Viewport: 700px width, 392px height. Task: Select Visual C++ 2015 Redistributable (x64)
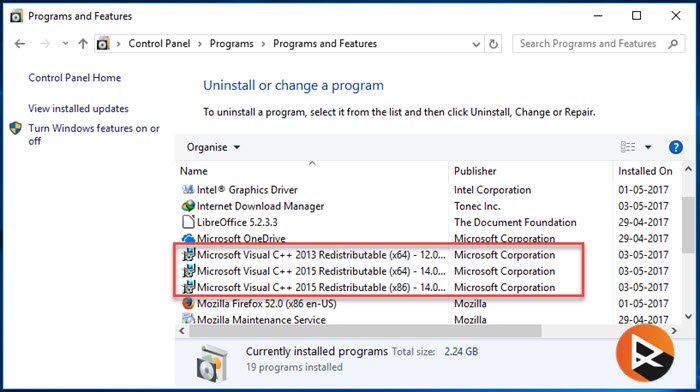pos(321,271)
